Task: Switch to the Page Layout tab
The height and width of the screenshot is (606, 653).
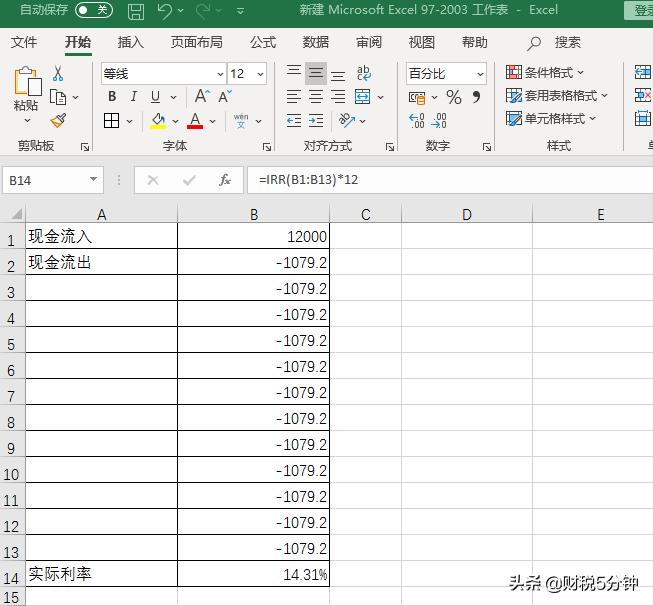Action: pyautogui.click(x=197, y=42)
